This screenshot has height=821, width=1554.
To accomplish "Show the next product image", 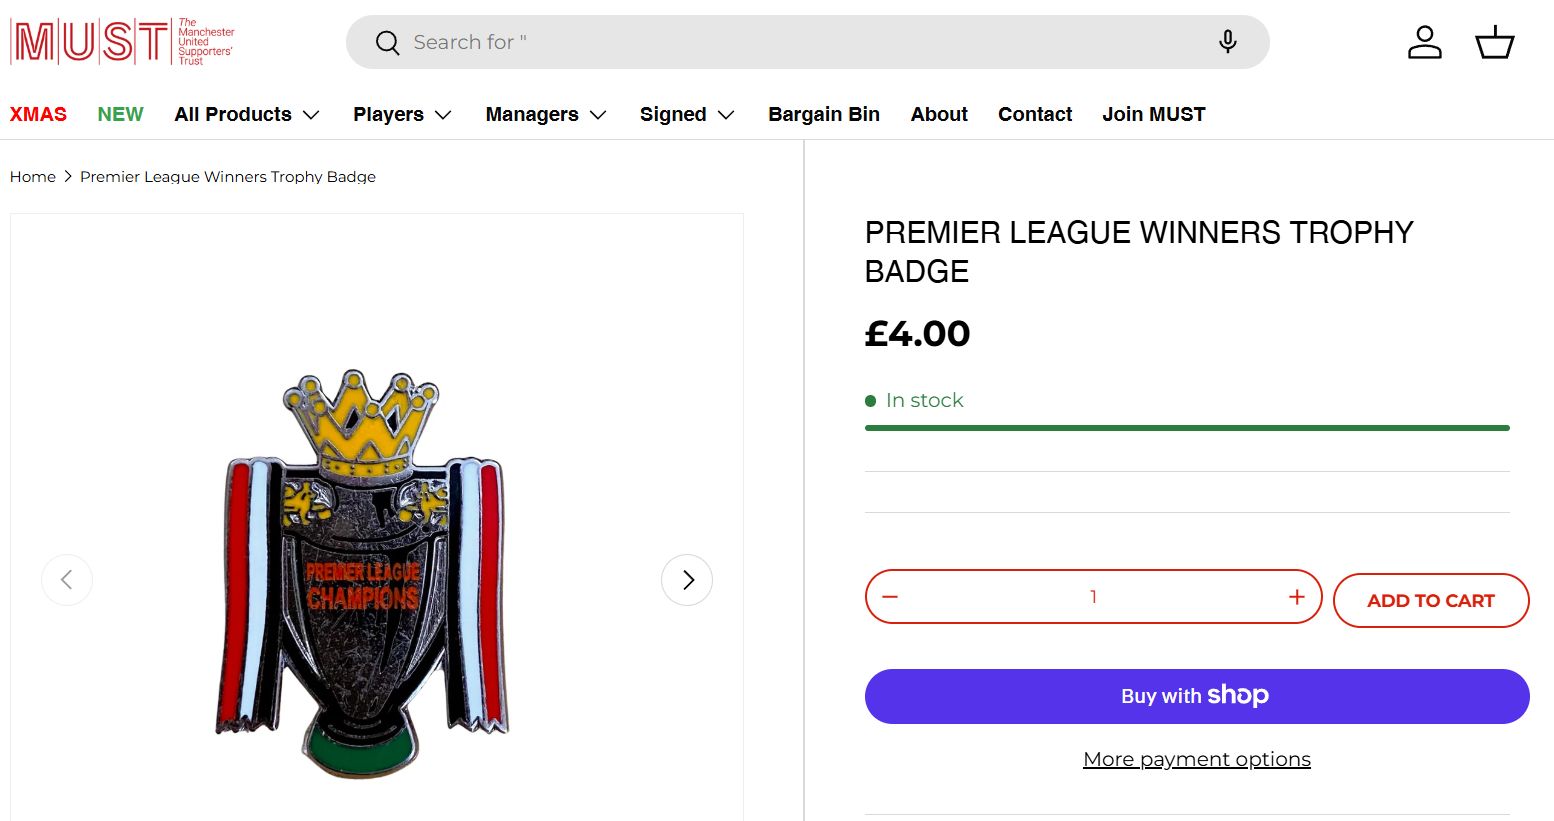I will pos(687,580).
